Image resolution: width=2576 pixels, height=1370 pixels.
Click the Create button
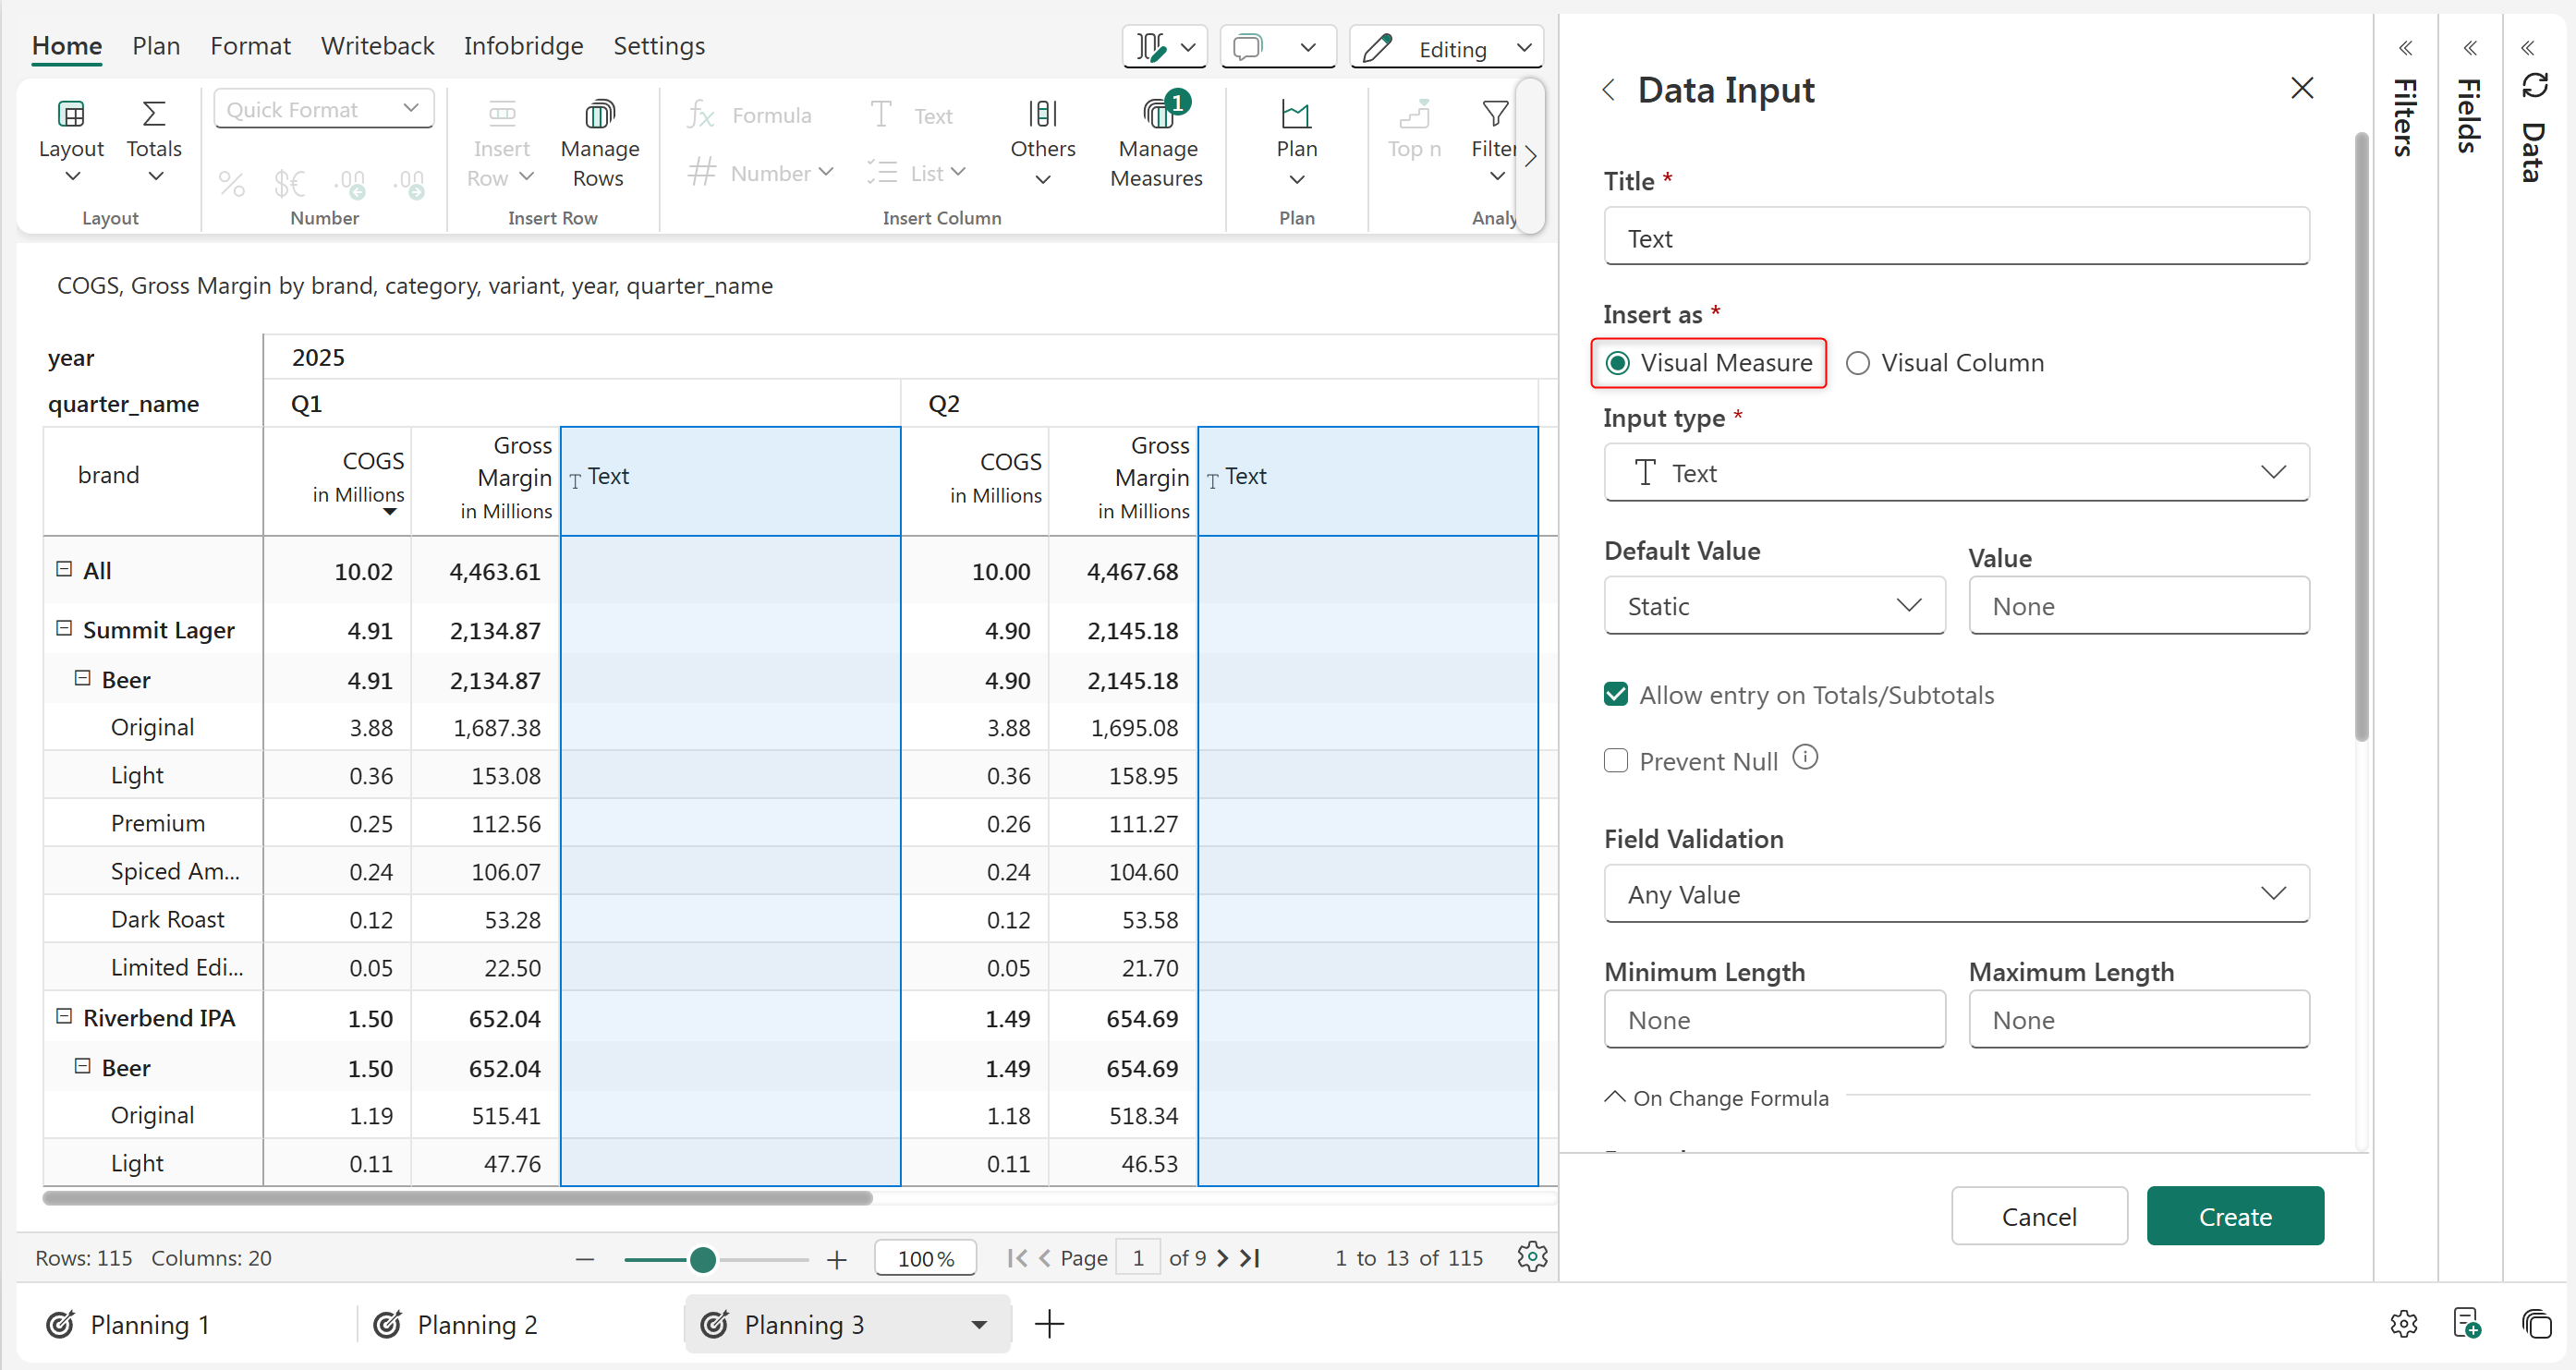point(2234,1216)
